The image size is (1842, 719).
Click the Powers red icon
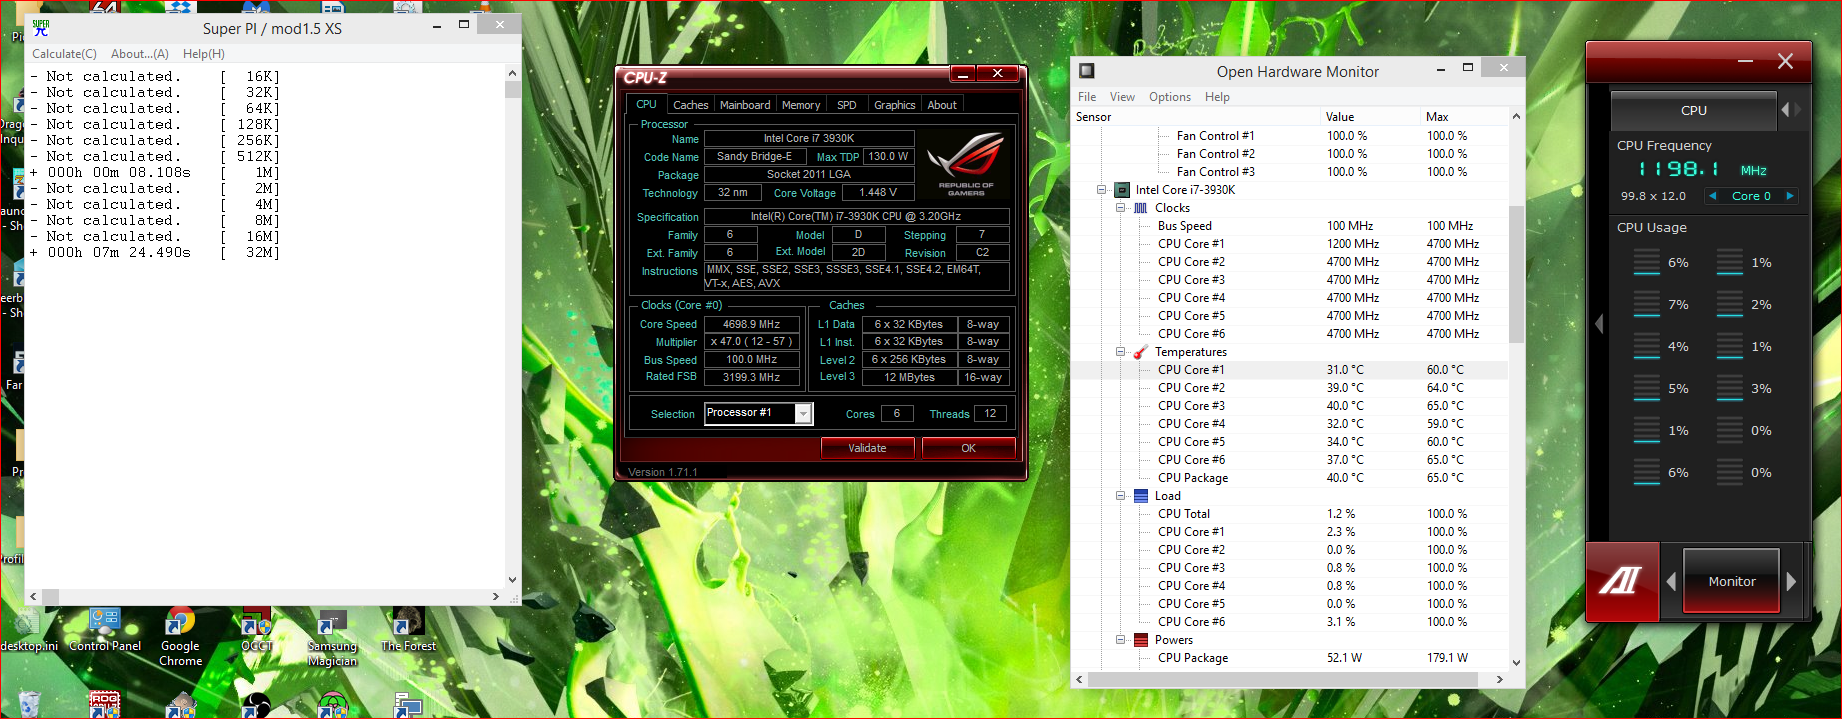coord(1141,640)
